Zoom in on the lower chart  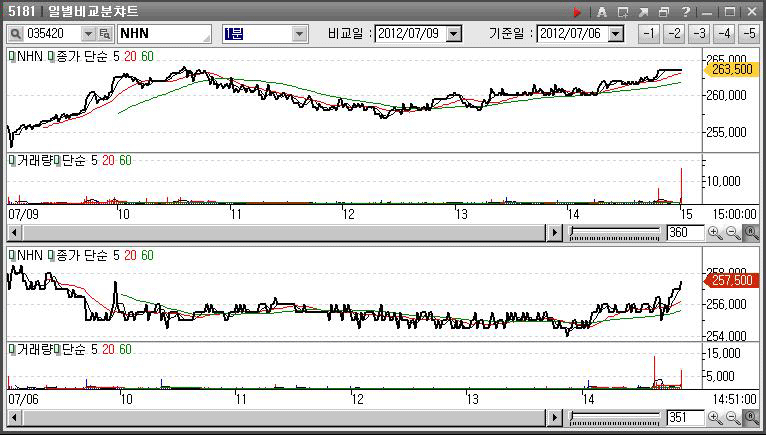click(x=715, y=416)
